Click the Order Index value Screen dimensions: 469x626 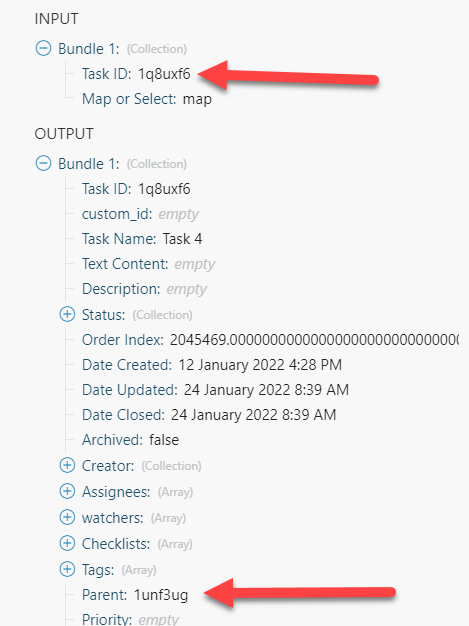pos(314,340)
